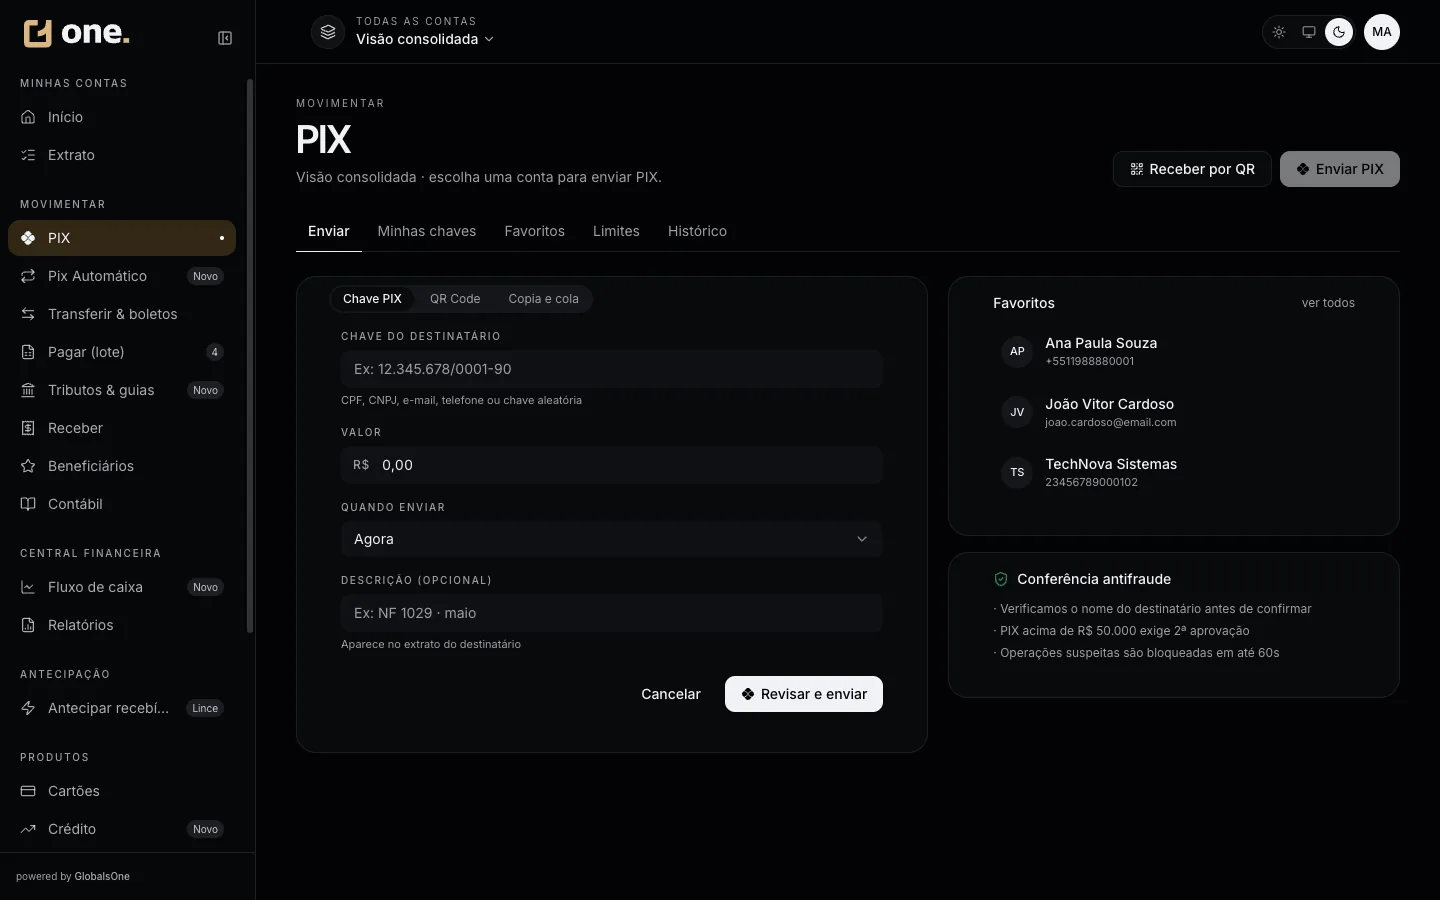
Task: Open Beneficiários star icon
Action: [x=28, y=466]
